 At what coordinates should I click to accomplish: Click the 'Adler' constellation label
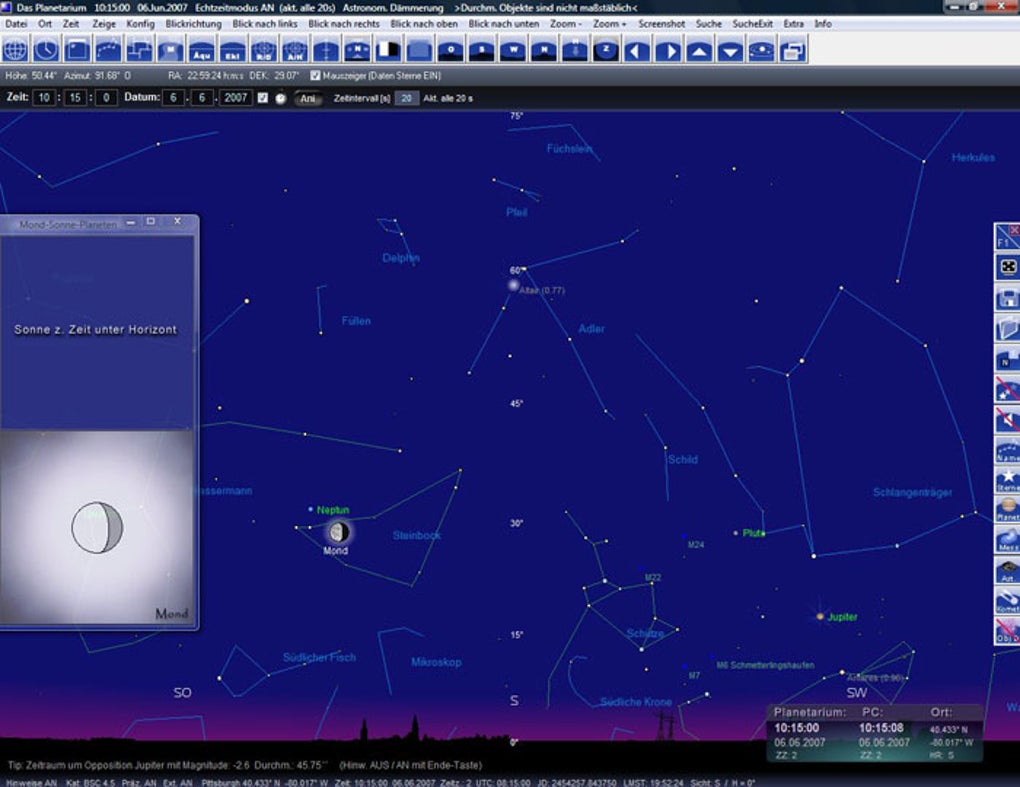coord(591,328)
